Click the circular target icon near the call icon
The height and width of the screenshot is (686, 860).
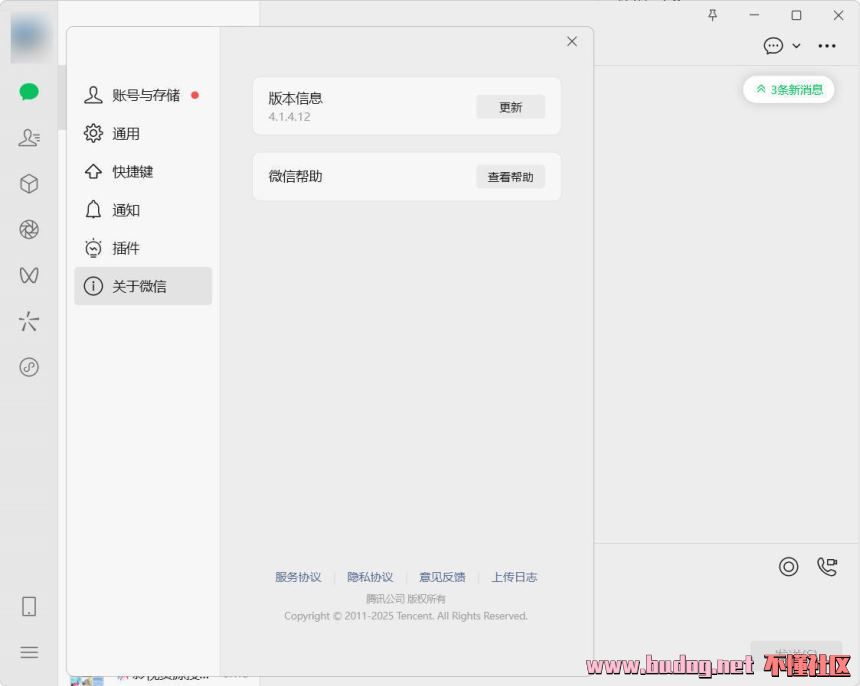(788, 566)
